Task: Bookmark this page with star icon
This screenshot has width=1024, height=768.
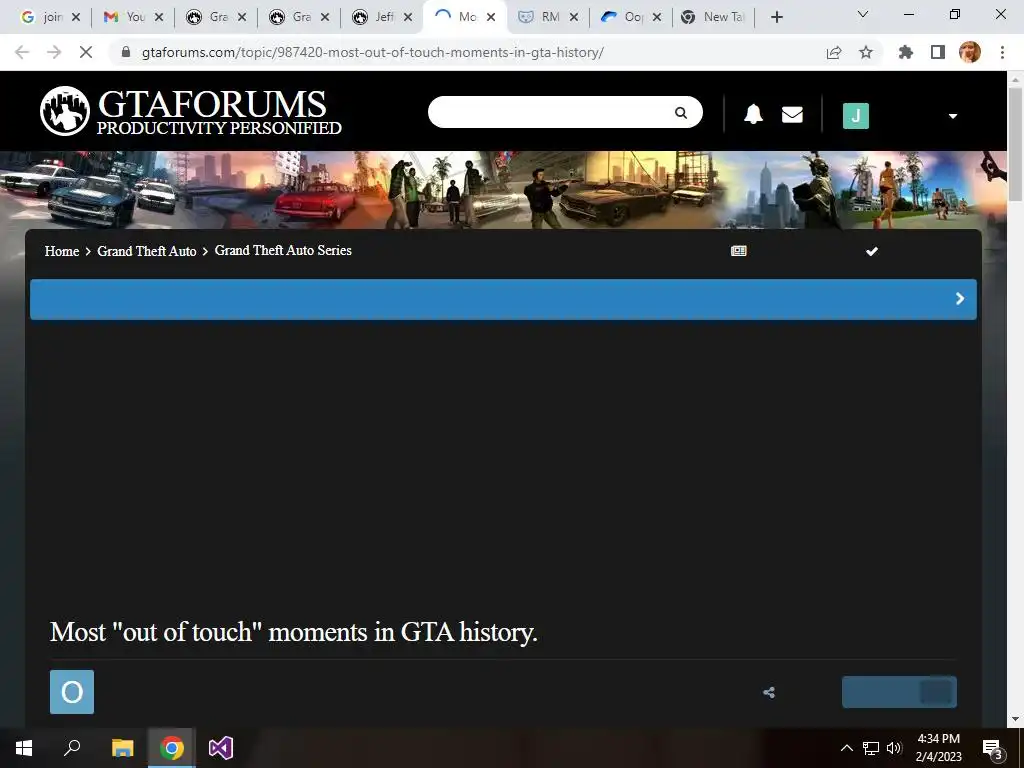Action: coord(865,52)
